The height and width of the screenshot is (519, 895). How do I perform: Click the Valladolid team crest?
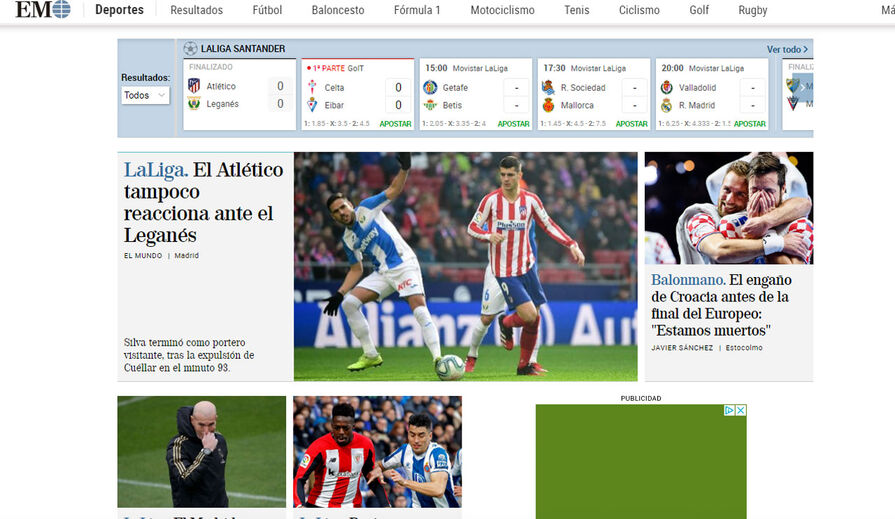click(x=667, y=87)
